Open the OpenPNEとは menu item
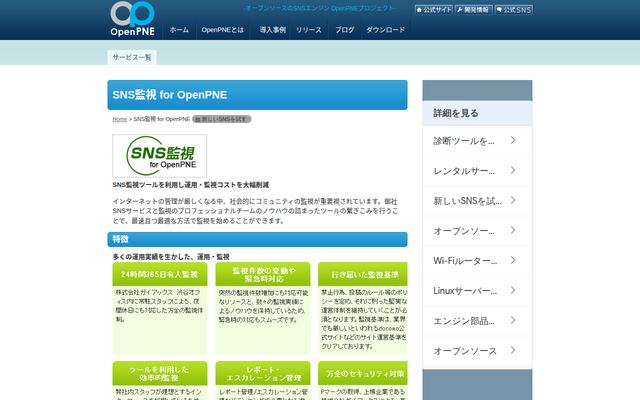This screenshot has height=400, width=640. click(222, 30)
